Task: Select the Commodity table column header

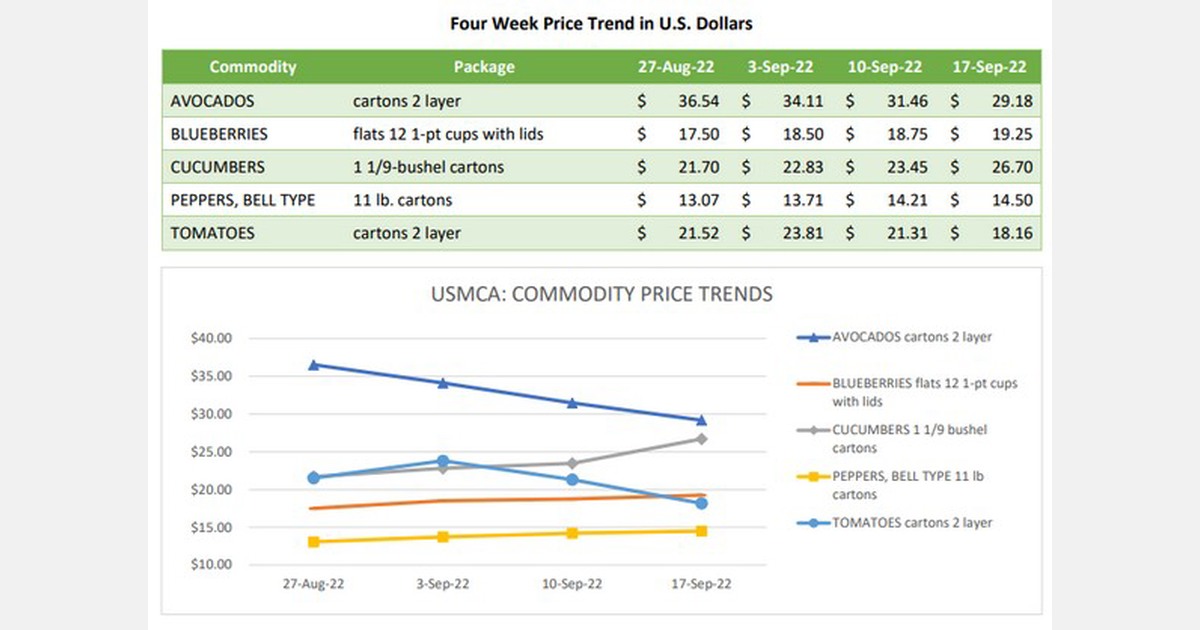Action: [253, 67]
